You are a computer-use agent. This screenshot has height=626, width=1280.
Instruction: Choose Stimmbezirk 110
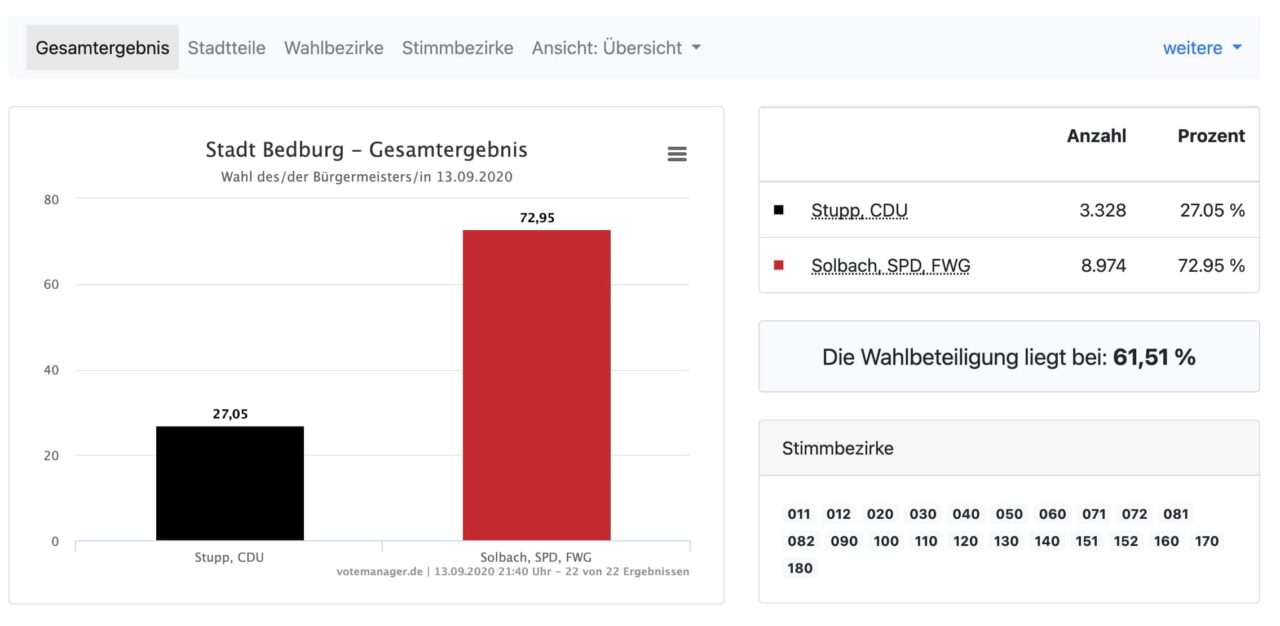coord(926,541)
